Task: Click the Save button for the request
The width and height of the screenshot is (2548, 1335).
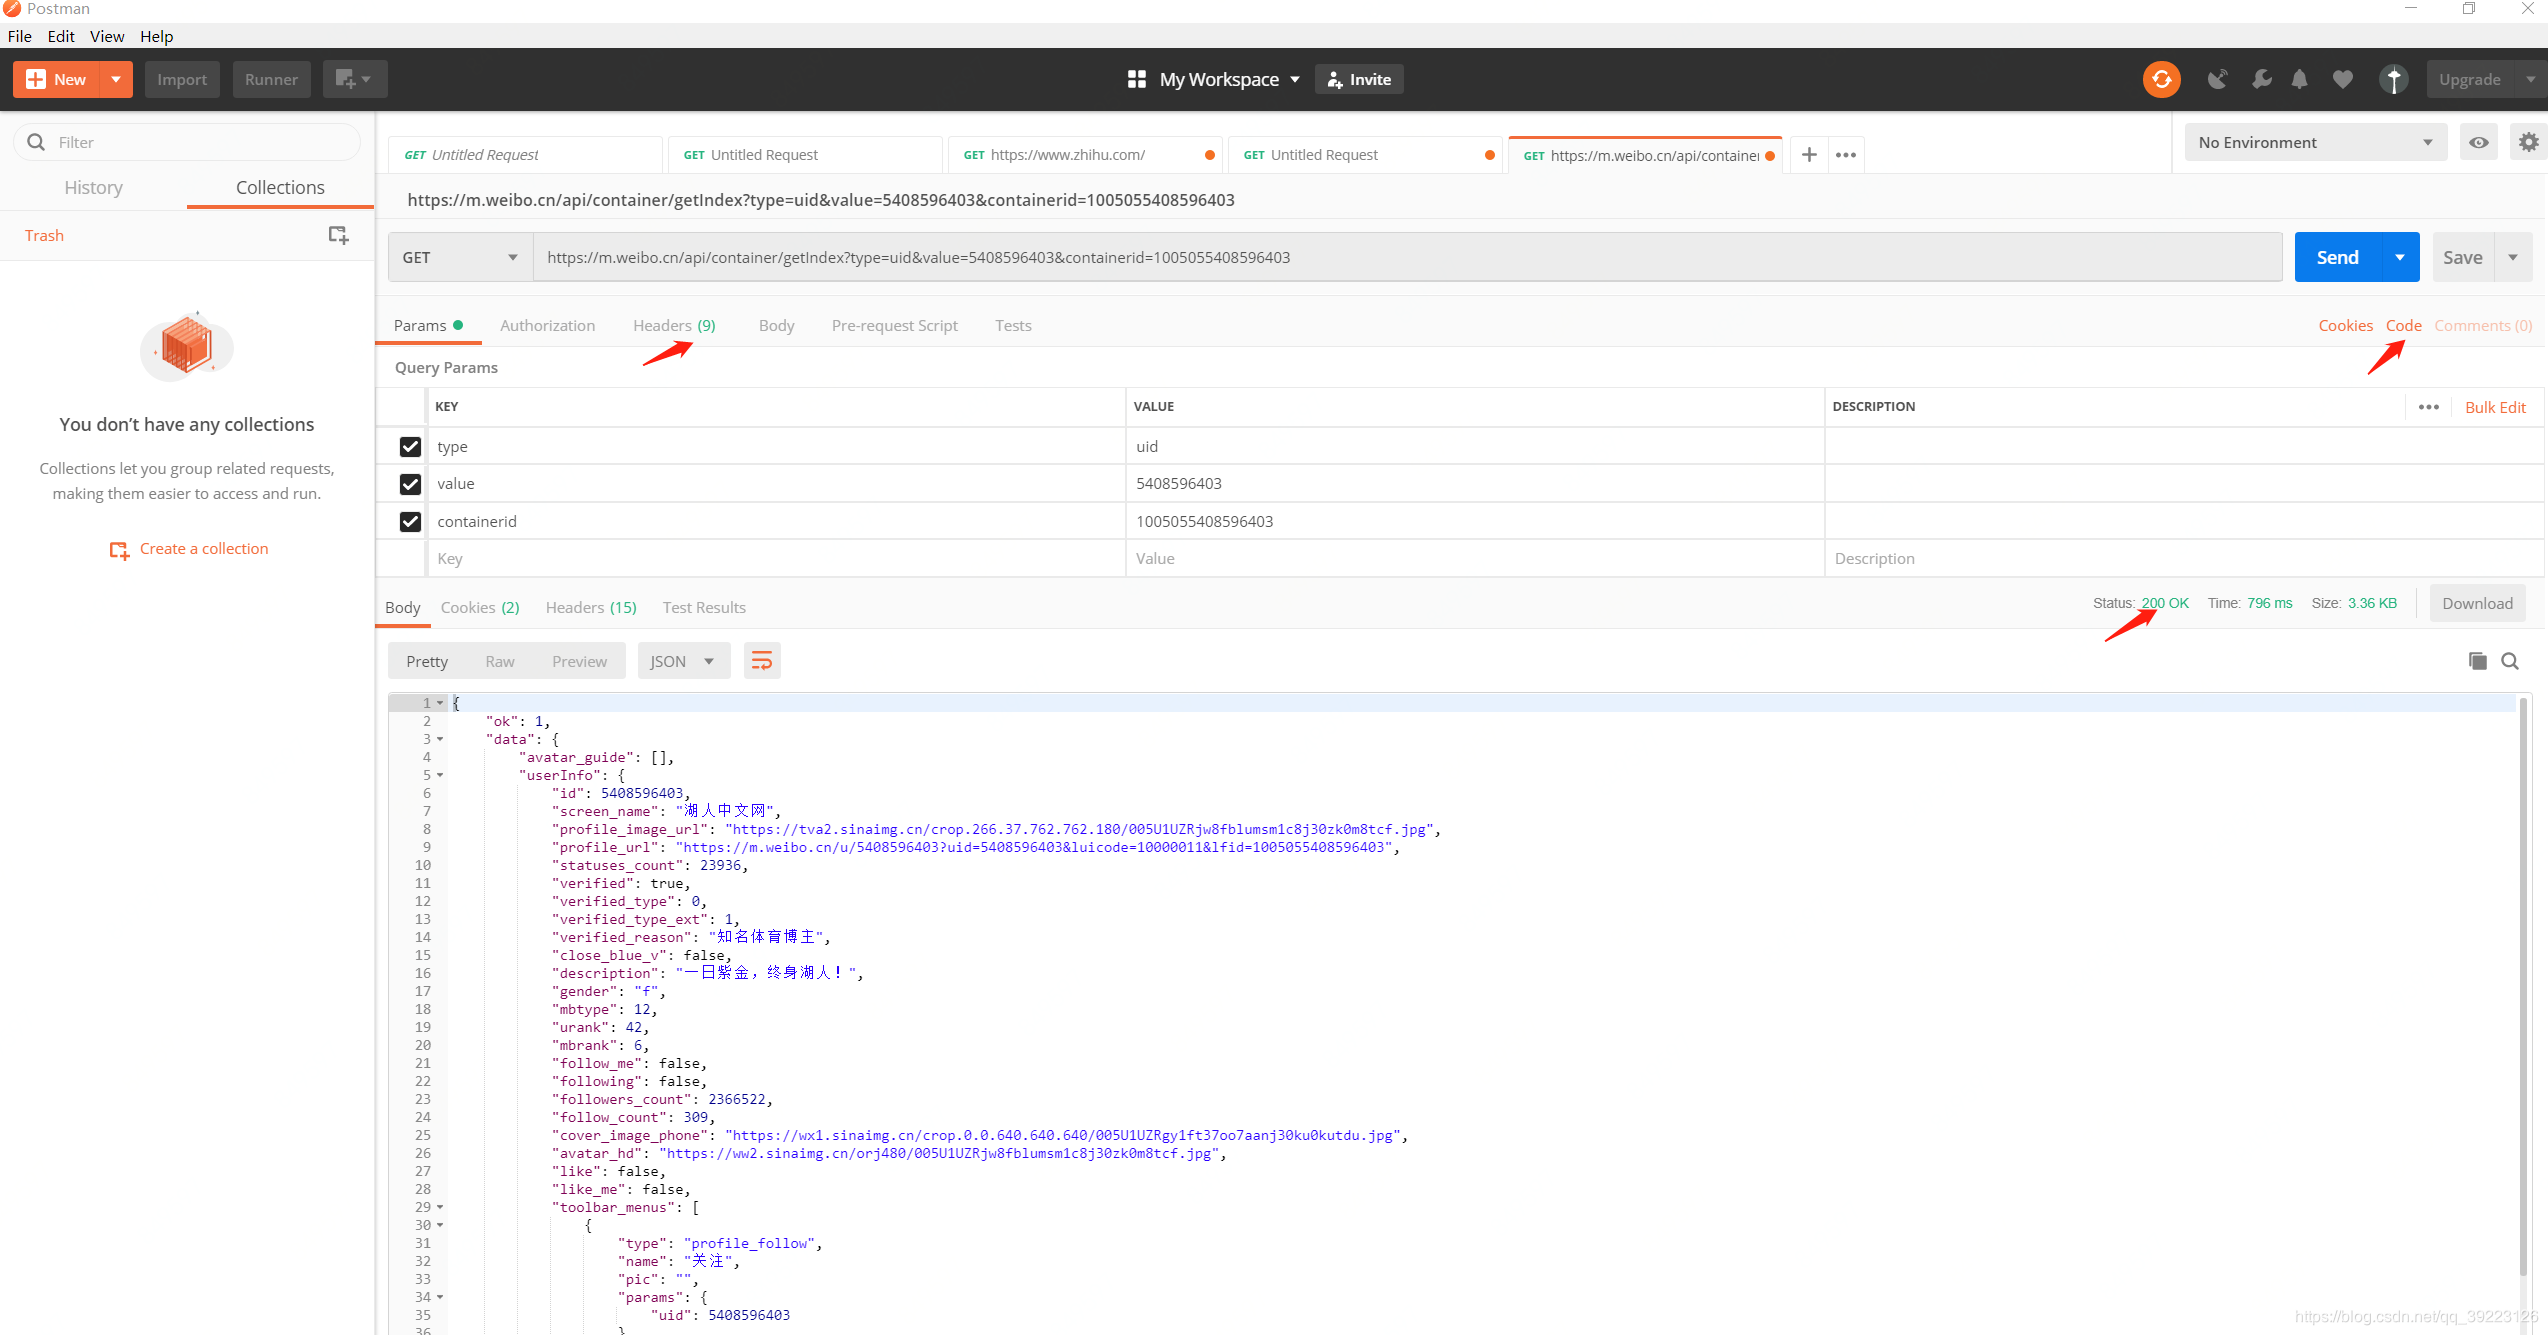Action: [x=2462, y=256]
